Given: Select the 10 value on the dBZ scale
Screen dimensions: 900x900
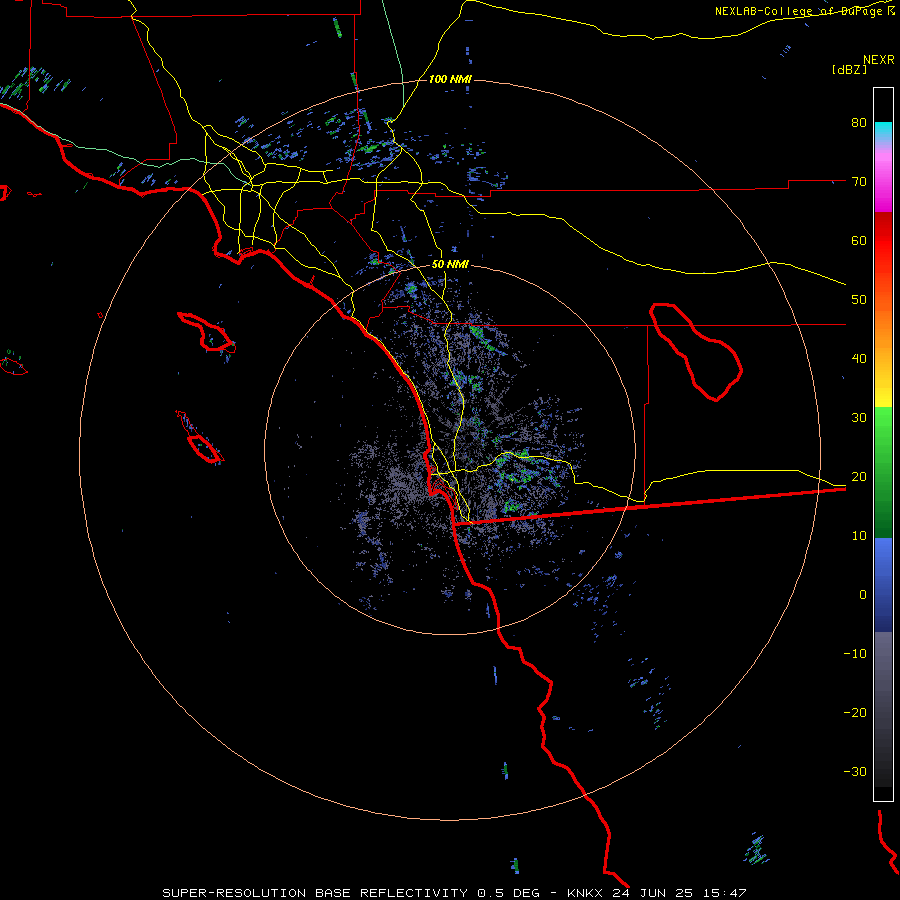Looking at the screenshot, I should click(x=859, y=536).
